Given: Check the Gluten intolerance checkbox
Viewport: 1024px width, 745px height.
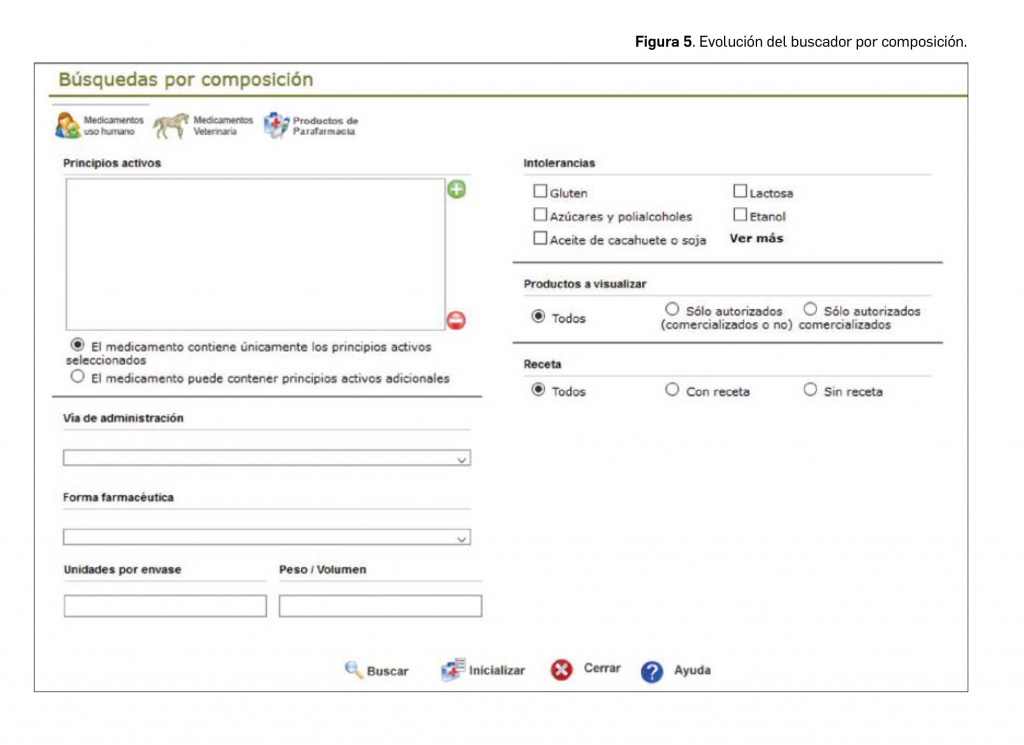Looking at the screenshot, I should pos(540,191).
